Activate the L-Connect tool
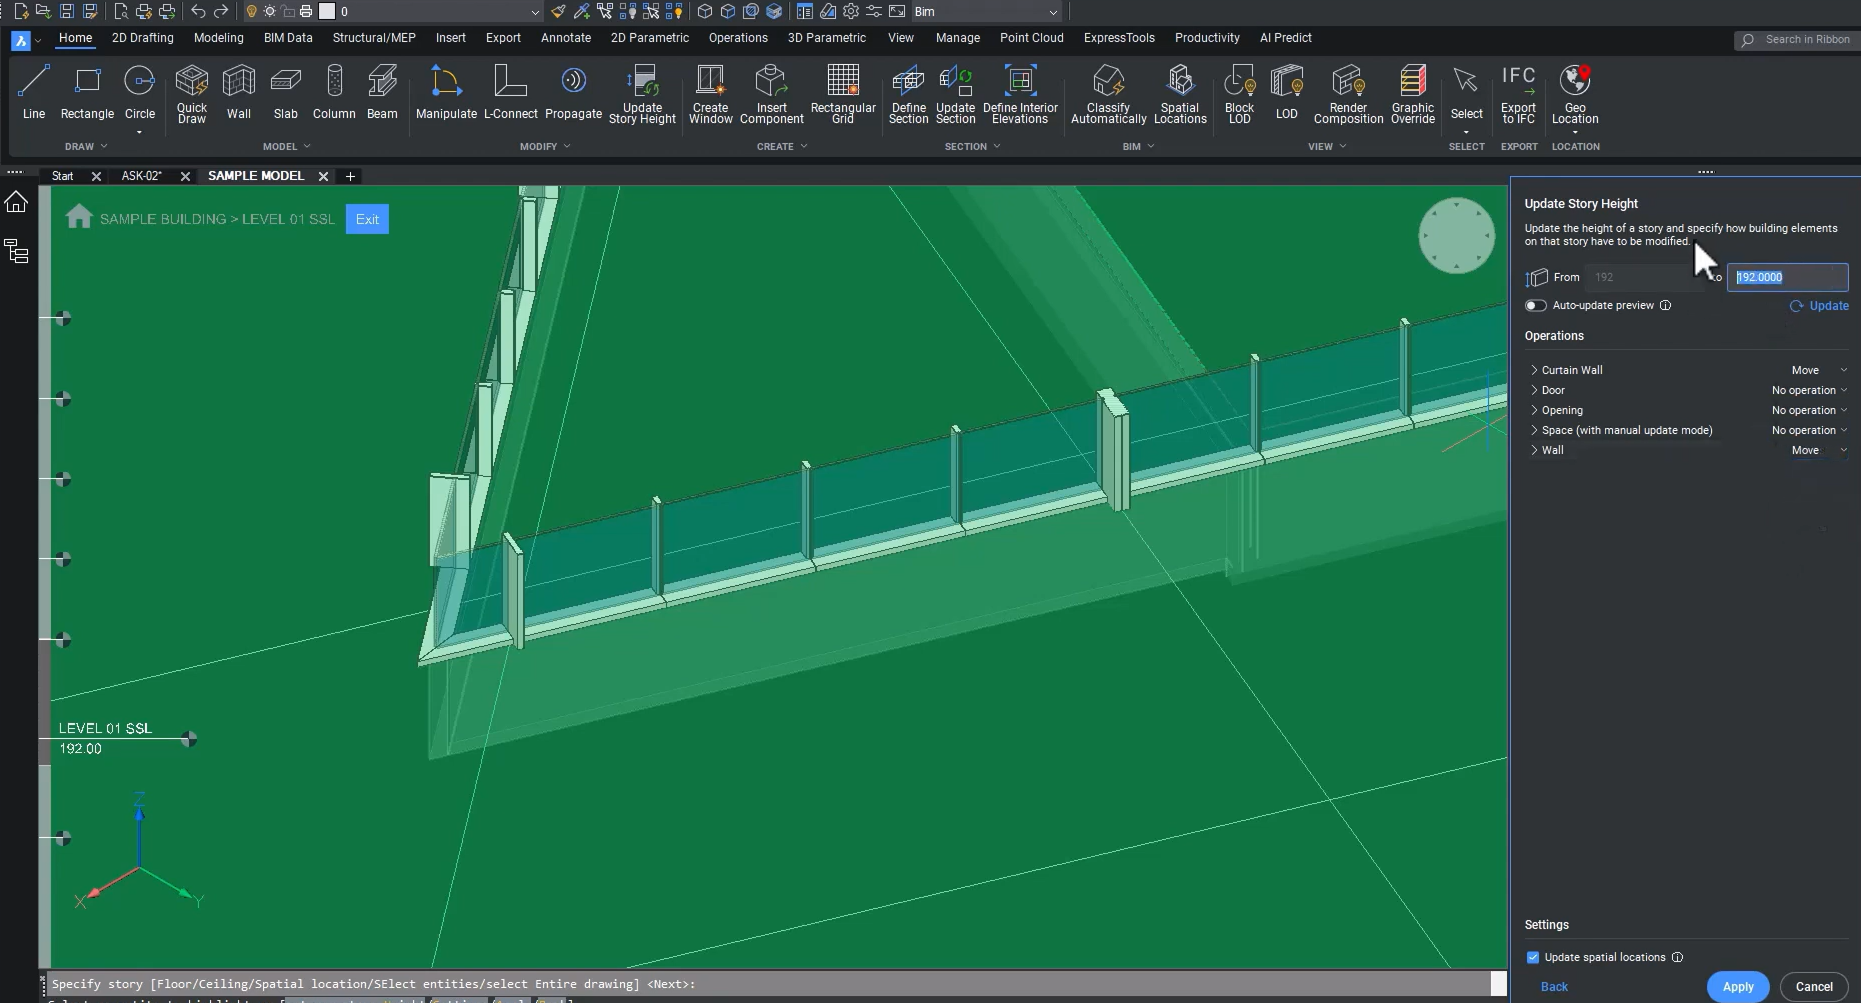 [x=511, y=93]
